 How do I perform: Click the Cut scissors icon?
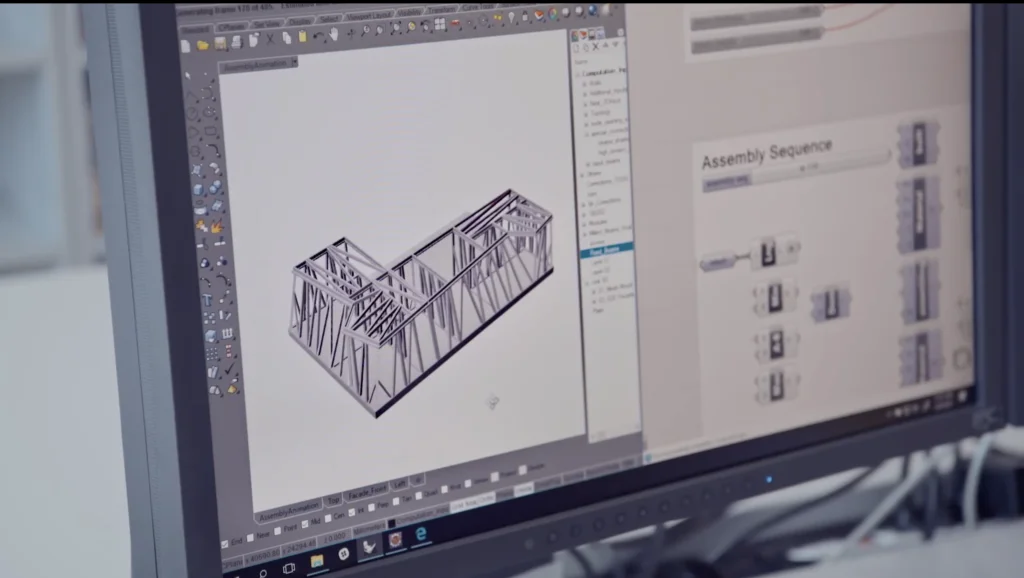tap(270, 39)
